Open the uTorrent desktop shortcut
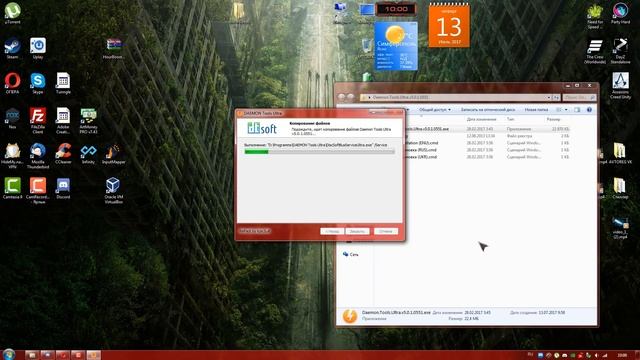 pyautogui.click(x=12, y=13)
